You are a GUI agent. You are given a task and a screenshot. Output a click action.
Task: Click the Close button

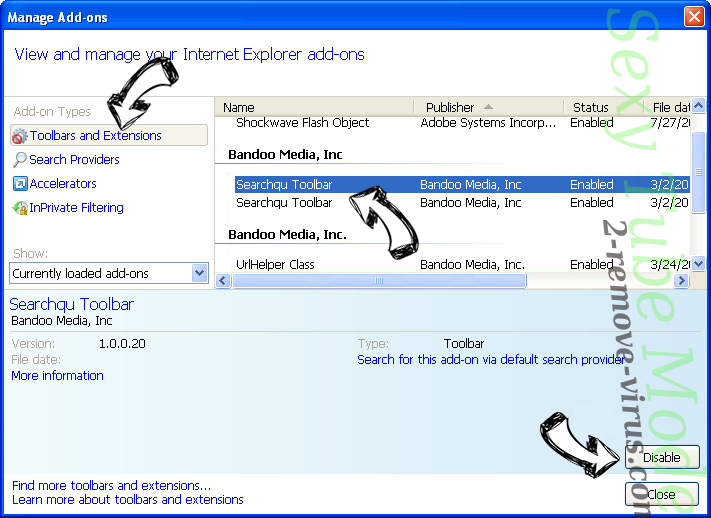click(662, 494)
